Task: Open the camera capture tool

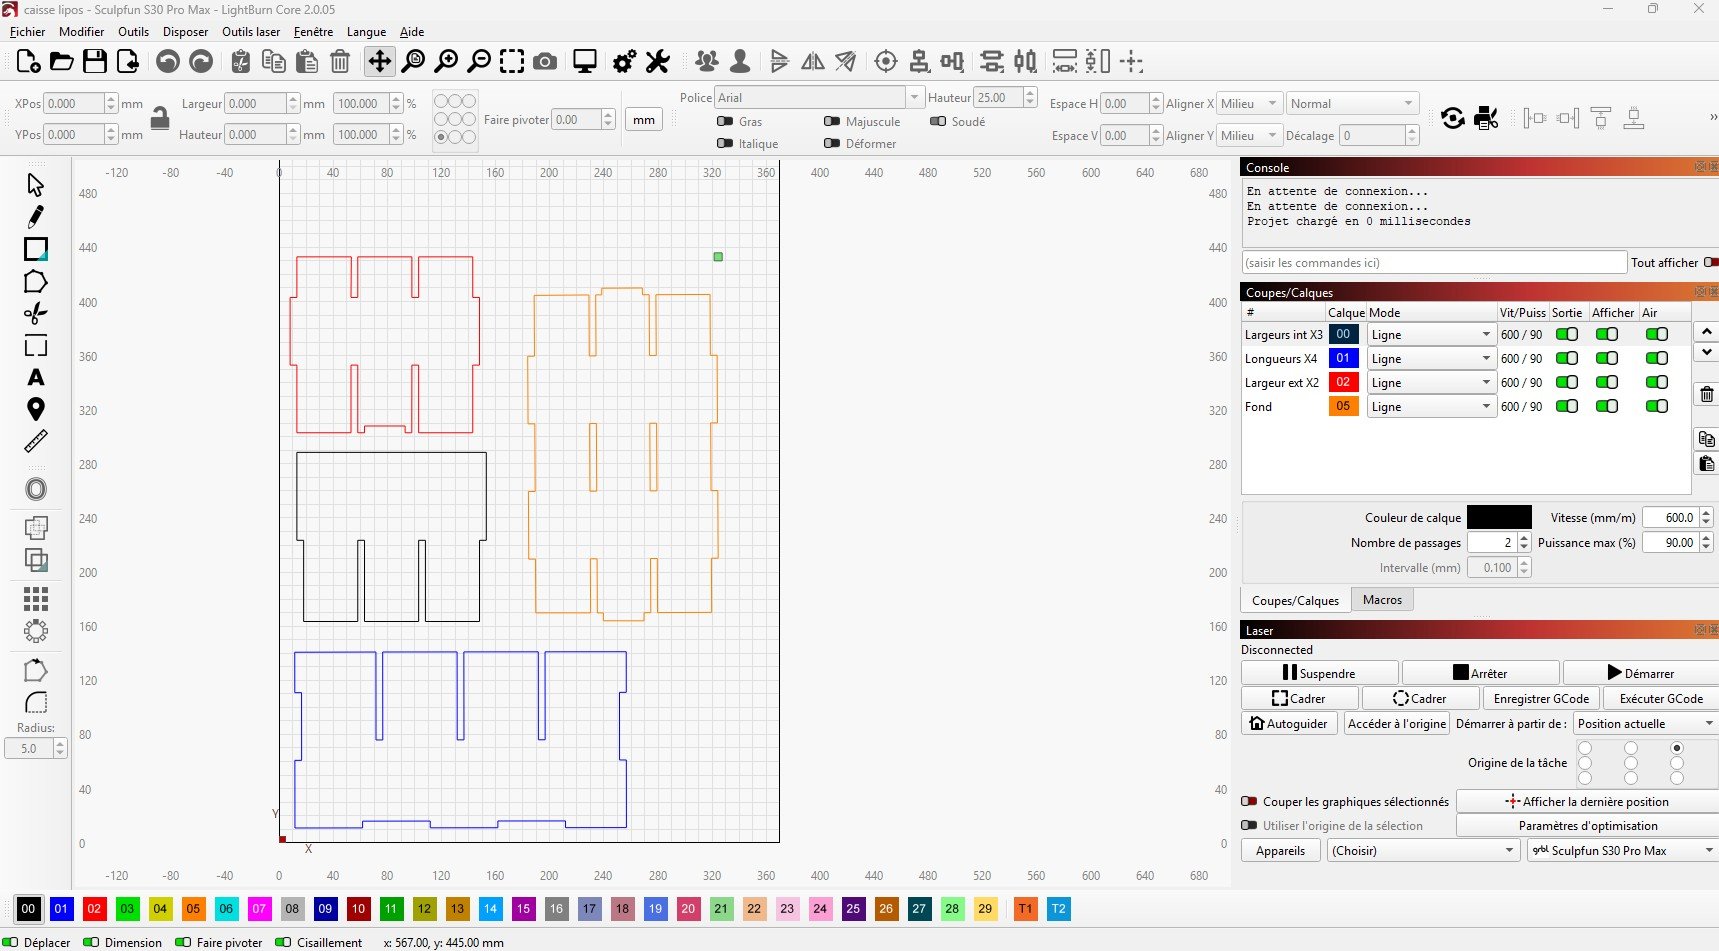Action: [545, 62]
